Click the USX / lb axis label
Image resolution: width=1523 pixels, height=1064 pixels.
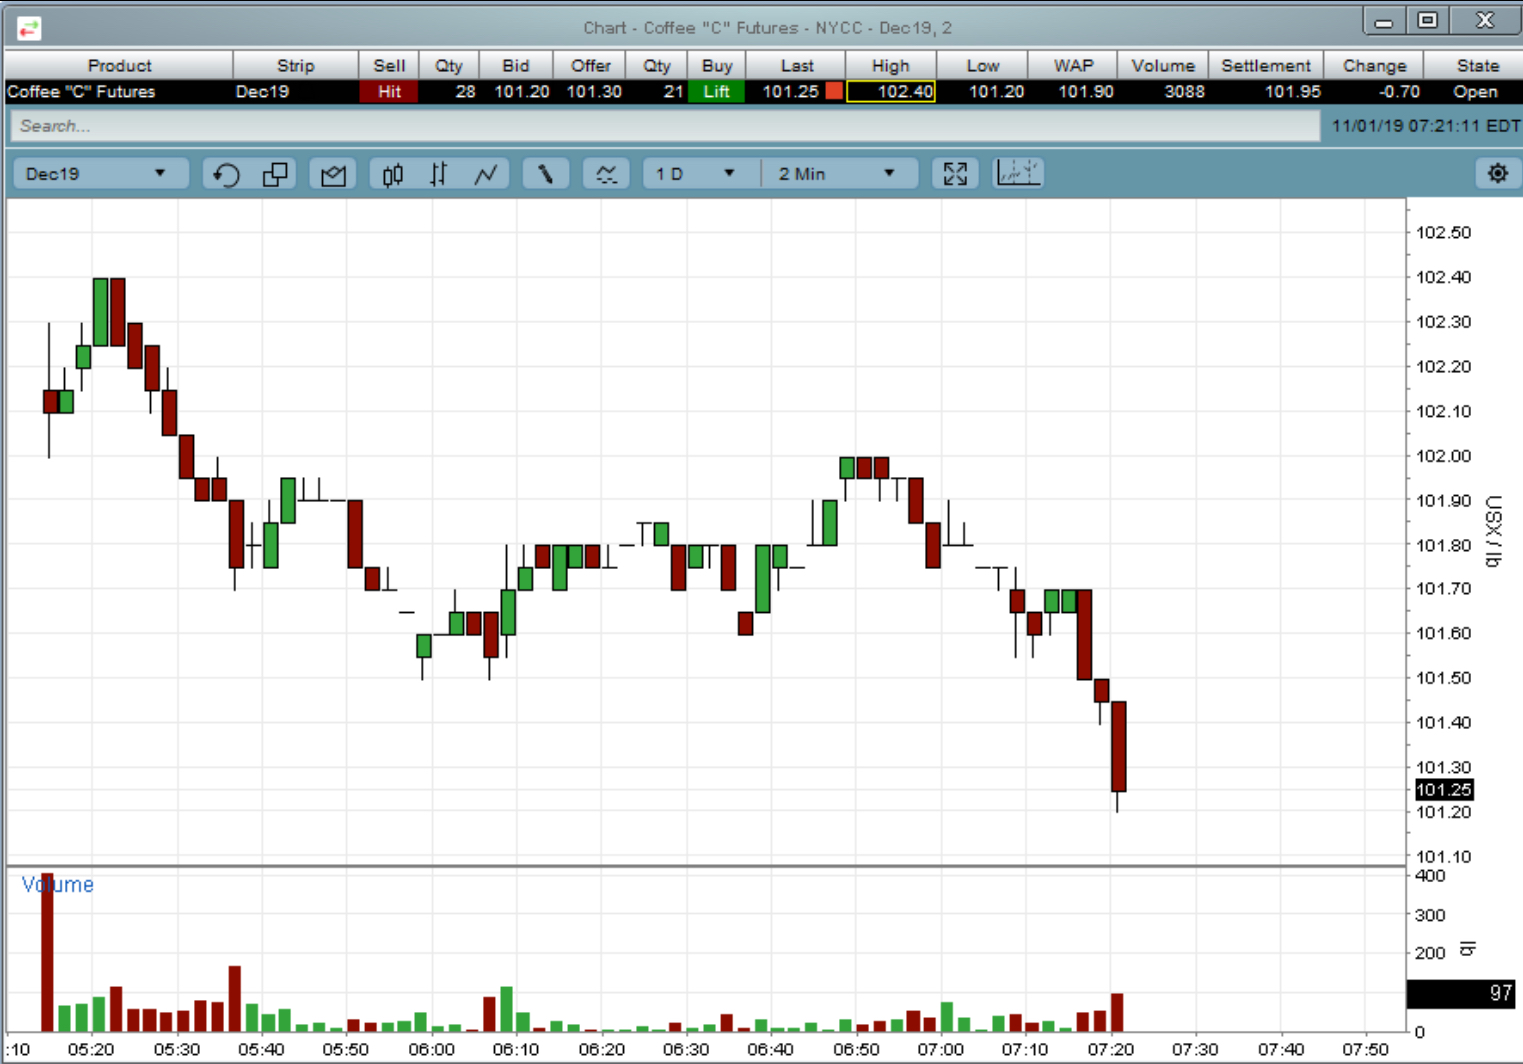(x=1493, y=531)
